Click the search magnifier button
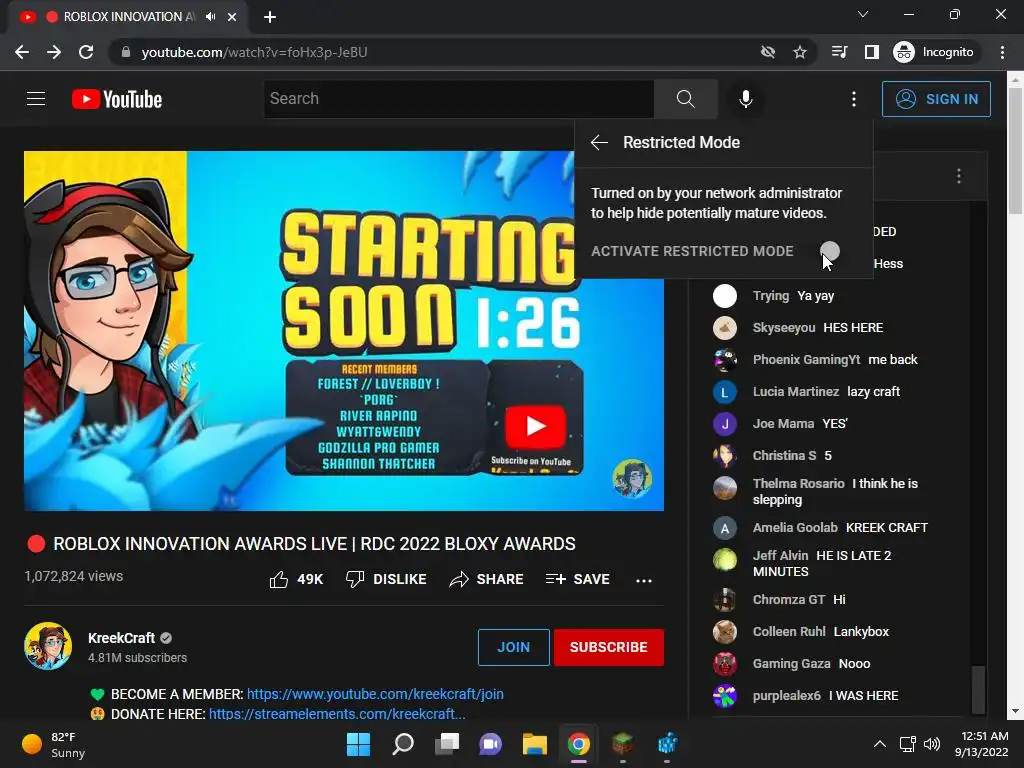The image size is (1024, 768). [686, 99]
